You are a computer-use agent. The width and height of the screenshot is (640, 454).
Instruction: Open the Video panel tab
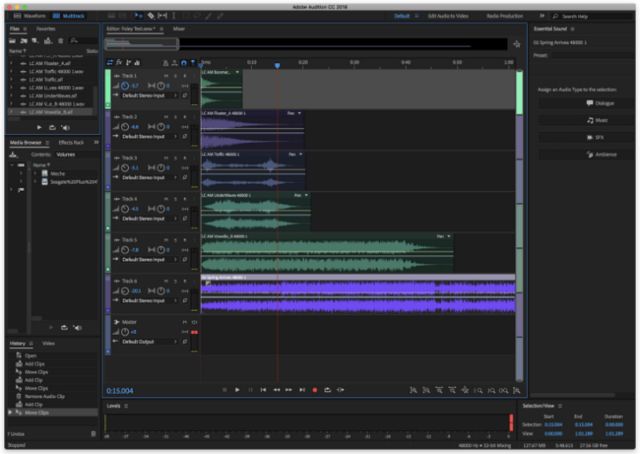tap(49, 343)
